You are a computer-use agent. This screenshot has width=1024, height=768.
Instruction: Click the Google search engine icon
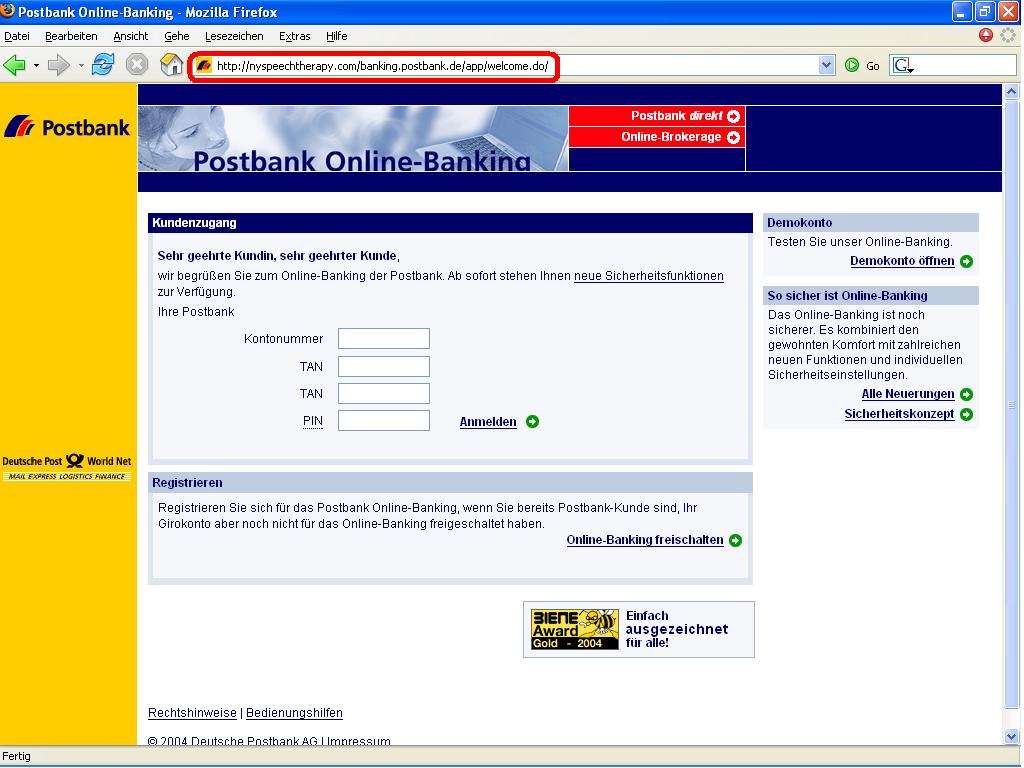(x=902, y=65)
